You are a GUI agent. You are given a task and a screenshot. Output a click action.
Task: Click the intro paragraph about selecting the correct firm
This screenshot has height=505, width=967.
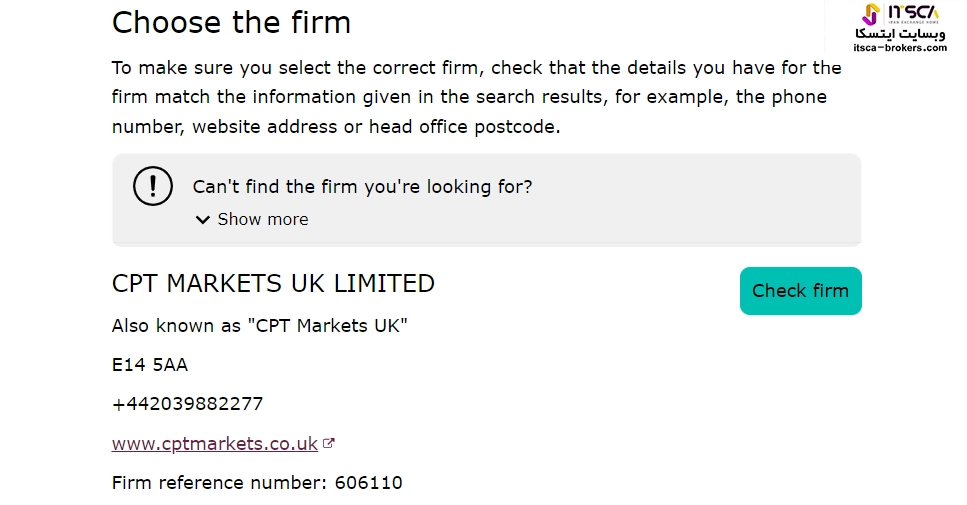[476, 97]
